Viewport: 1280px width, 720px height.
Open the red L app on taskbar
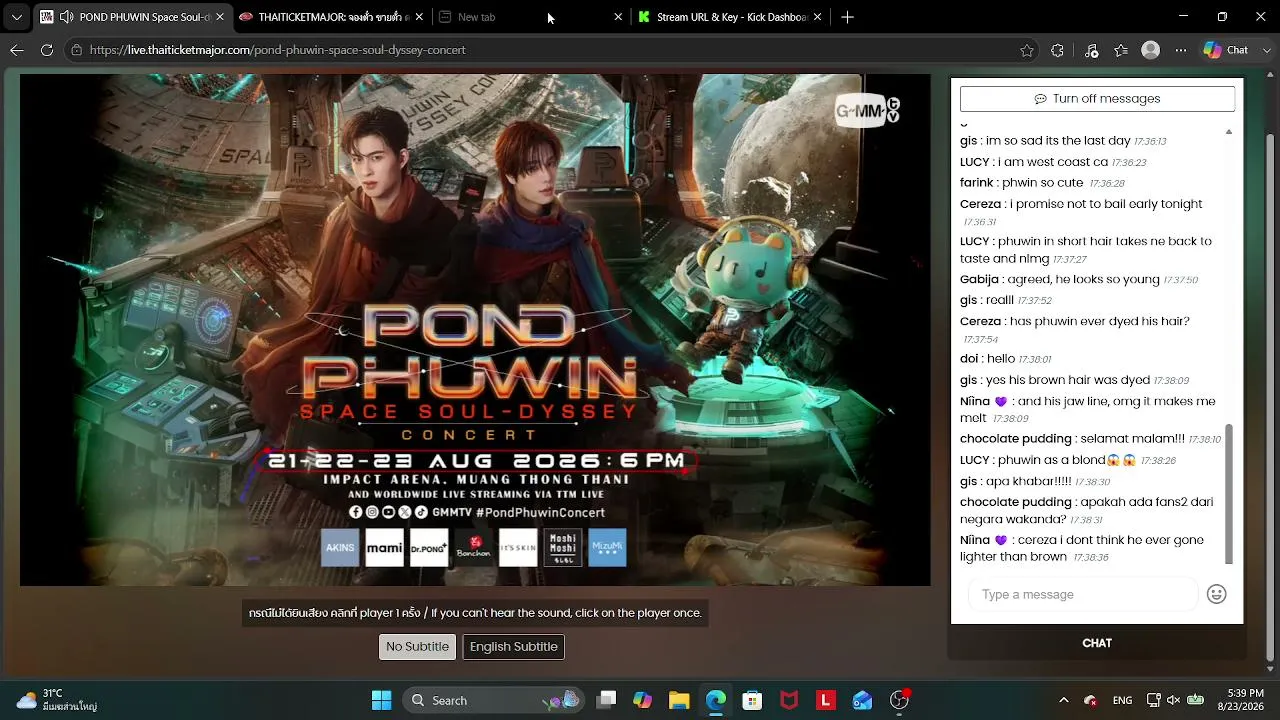[826, 700]
